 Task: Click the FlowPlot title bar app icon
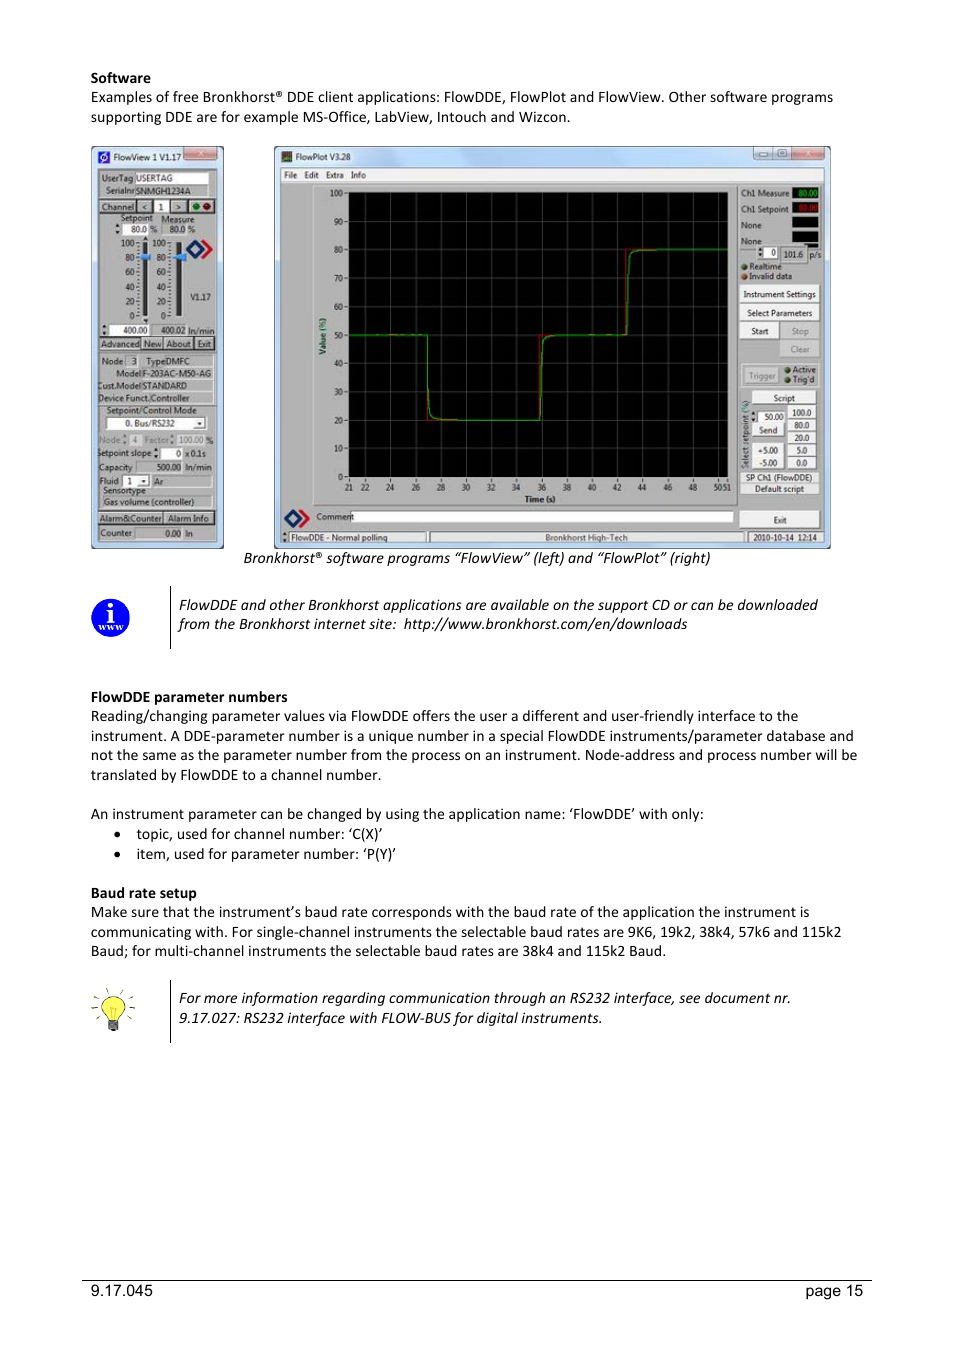coord(287,157)
